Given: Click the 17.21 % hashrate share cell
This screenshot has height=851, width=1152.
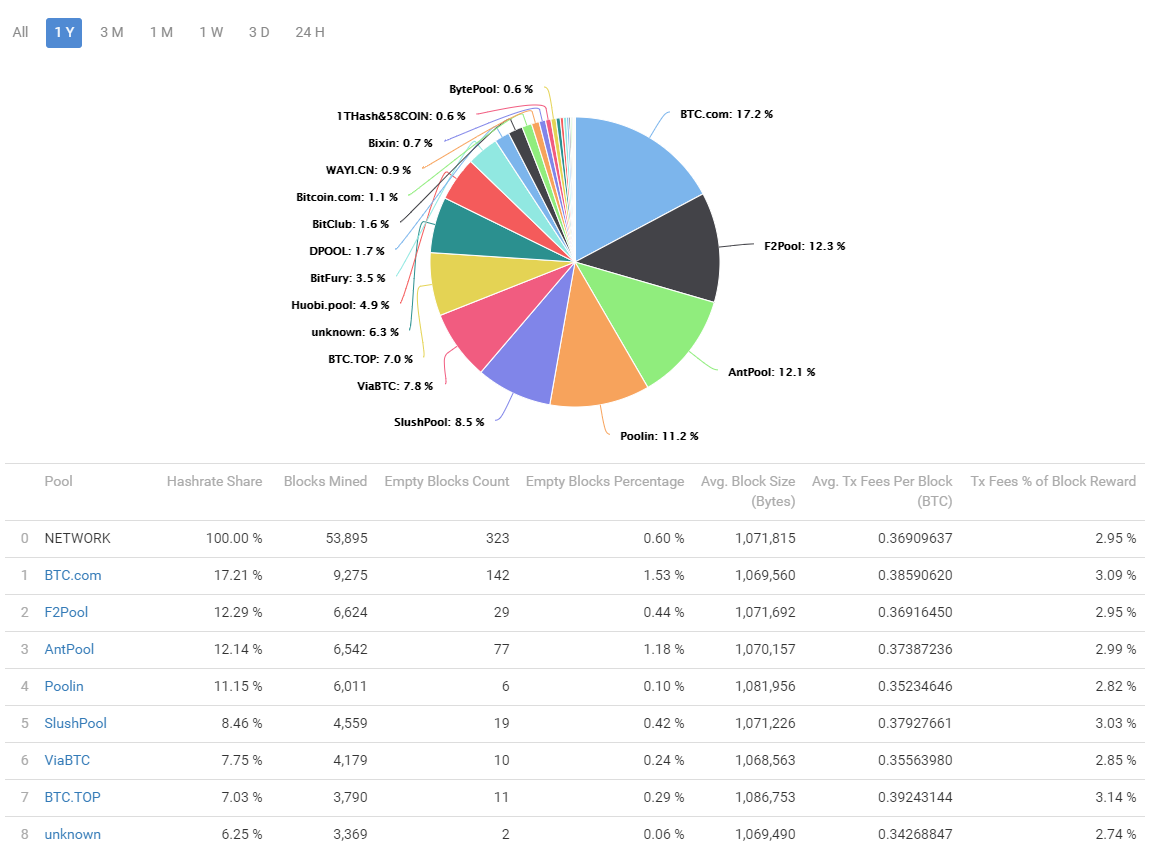Looking at the screenshot, I should coord(238,575).
